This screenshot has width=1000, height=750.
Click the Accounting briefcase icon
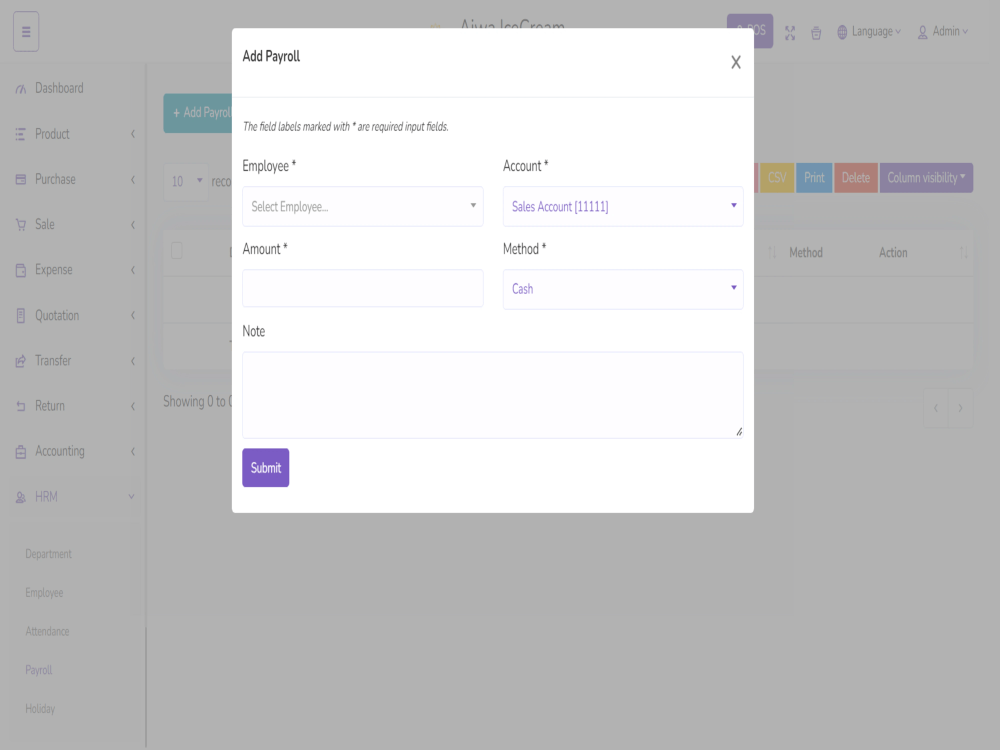click(x=20, y=452)
